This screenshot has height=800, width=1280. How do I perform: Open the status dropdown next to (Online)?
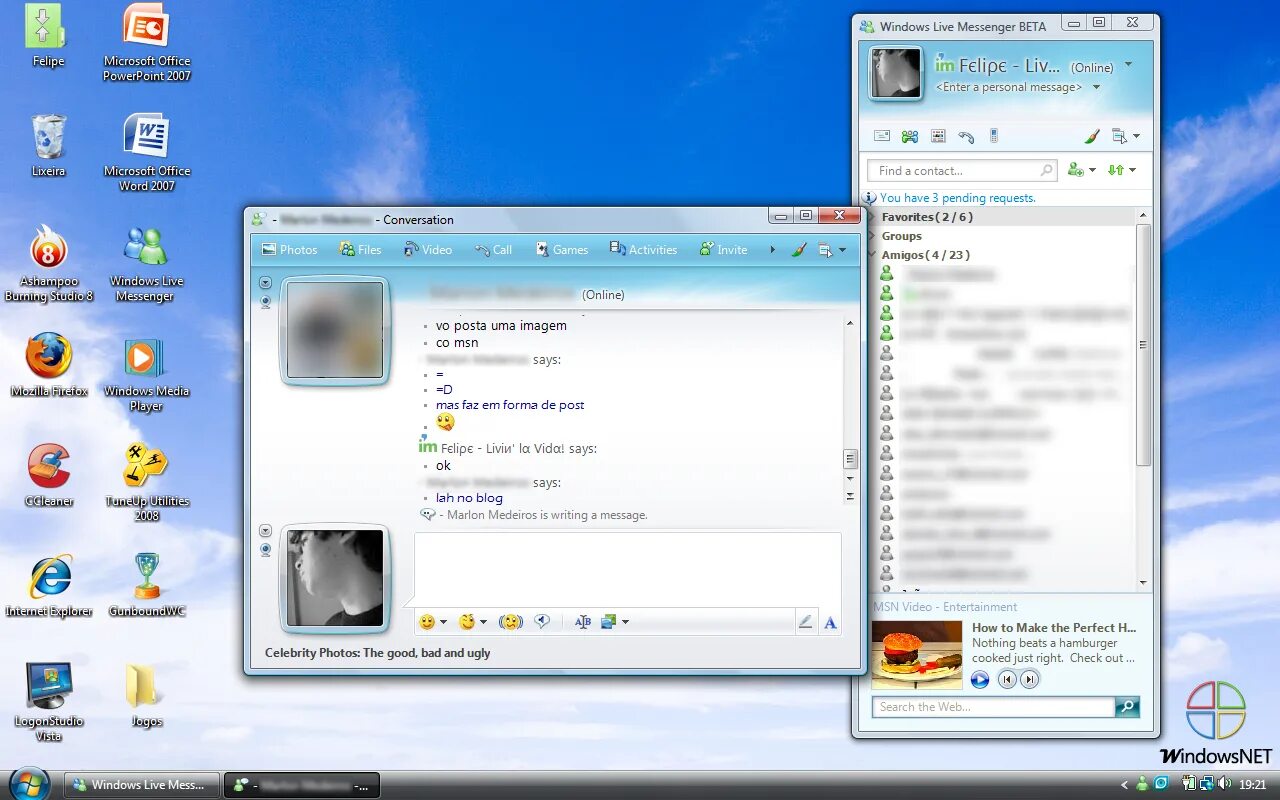click(x=1129, y=65)
